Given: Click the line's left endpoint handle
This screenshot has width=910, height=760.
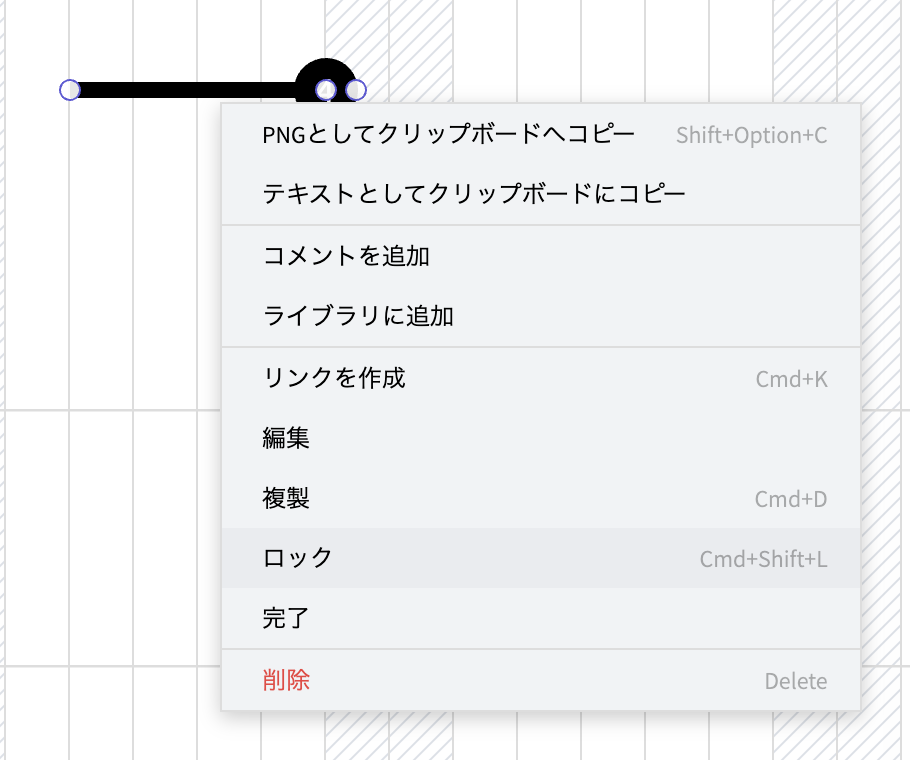Looking at the screenshot, I should (x=70, y=90).
